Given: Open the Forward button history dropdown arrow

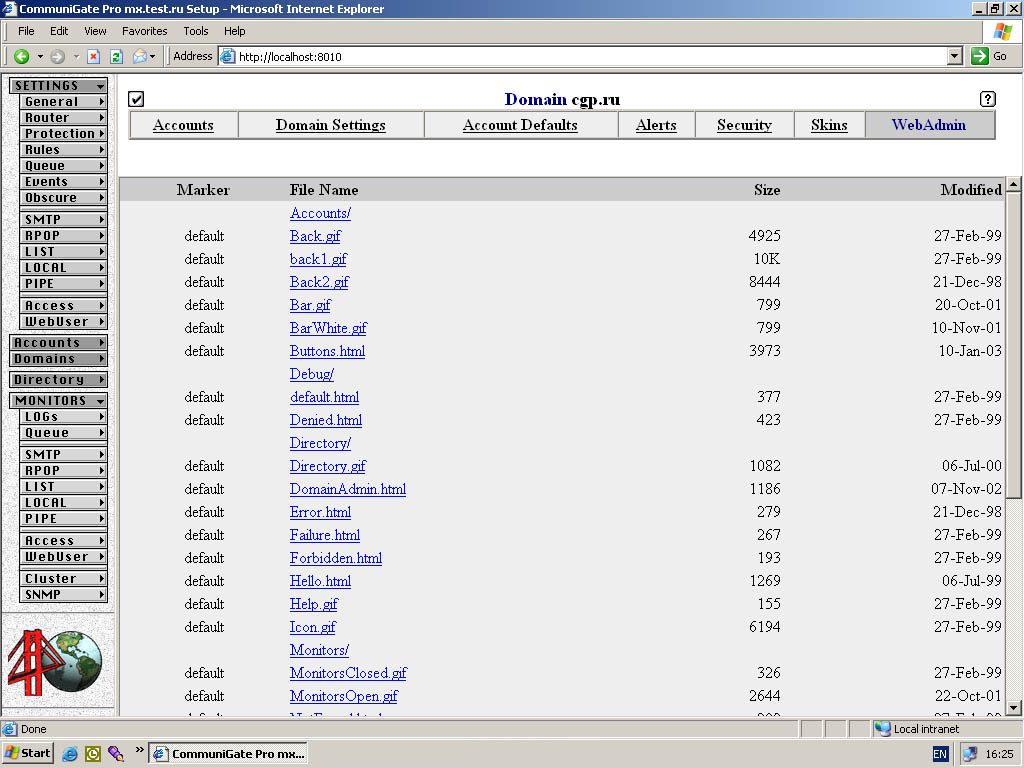Looking at the screenshot, I should point(76,57).
